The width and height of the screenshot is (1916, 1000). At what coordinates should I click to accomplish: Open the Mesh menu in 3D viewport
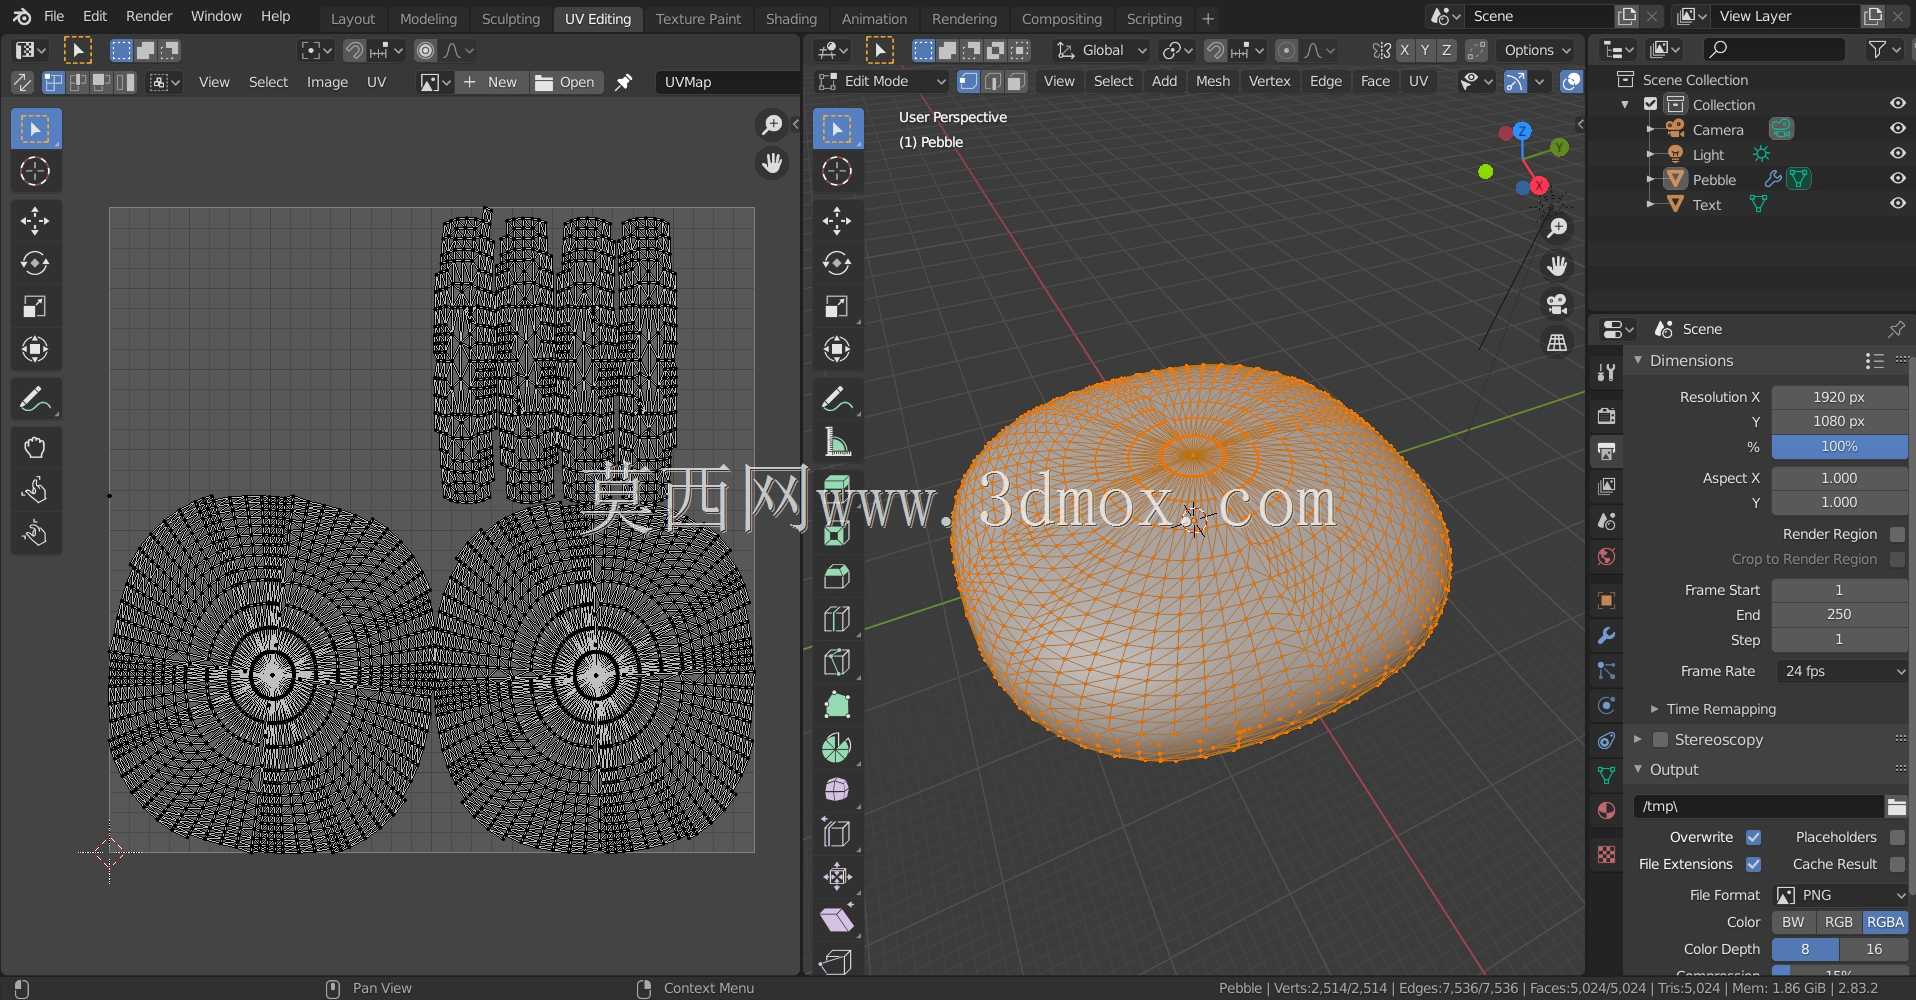coord(1212,81)
